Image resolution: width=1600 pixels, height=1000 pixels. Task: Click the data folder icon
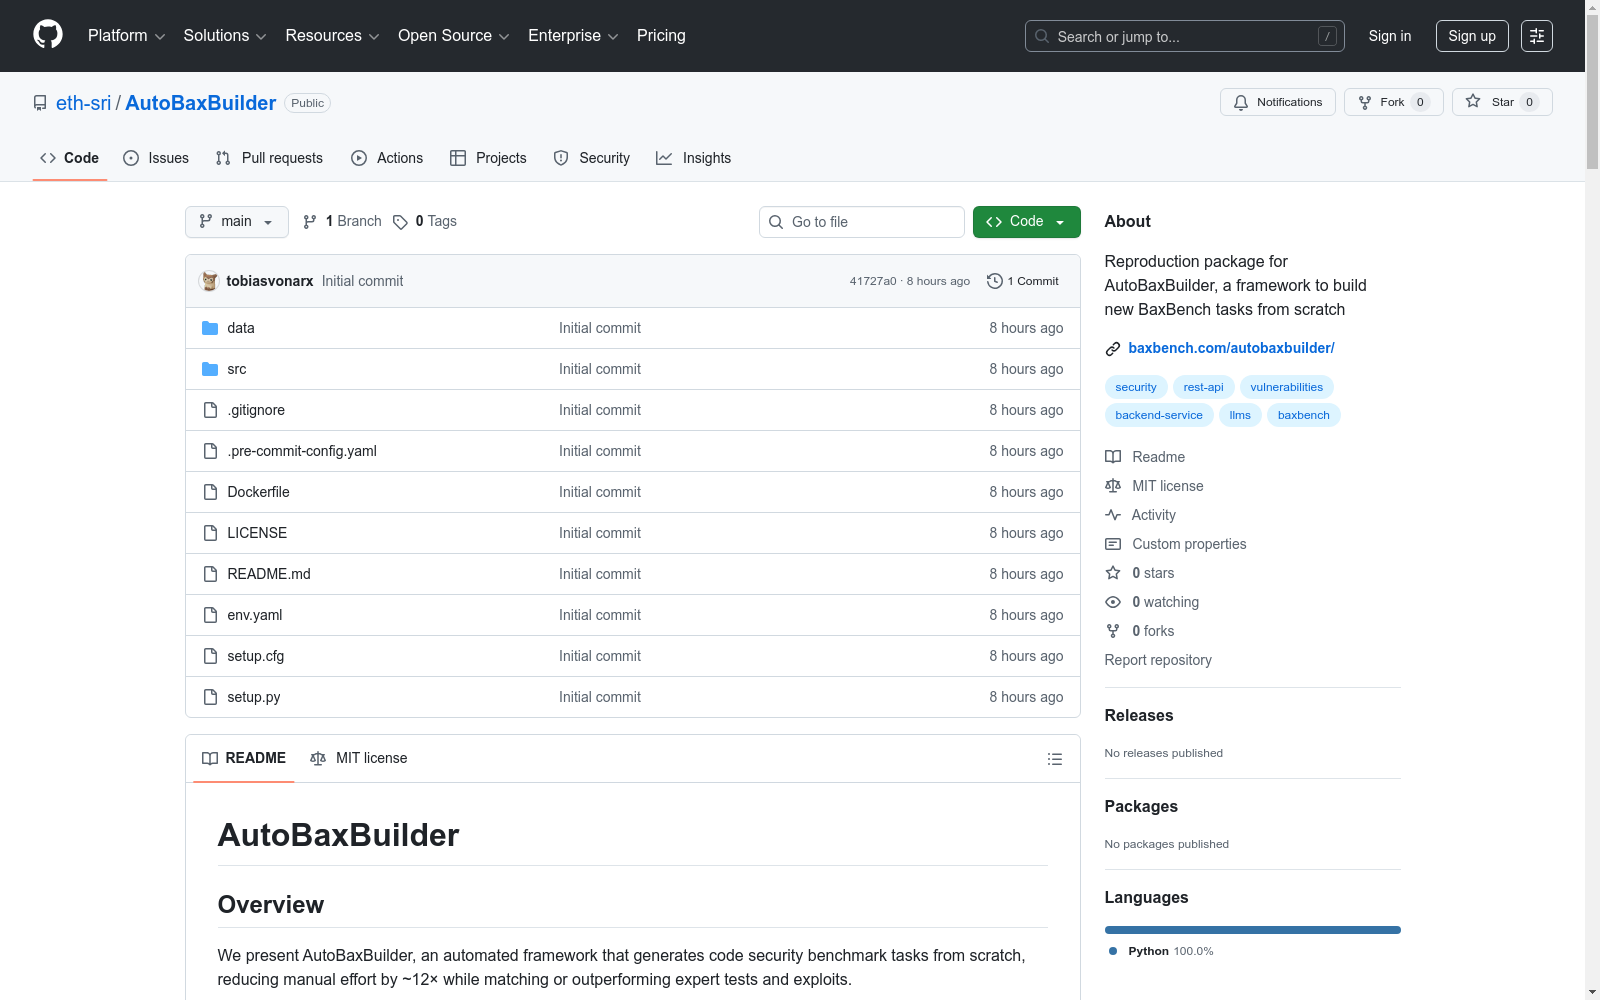[x=210, y=328]
